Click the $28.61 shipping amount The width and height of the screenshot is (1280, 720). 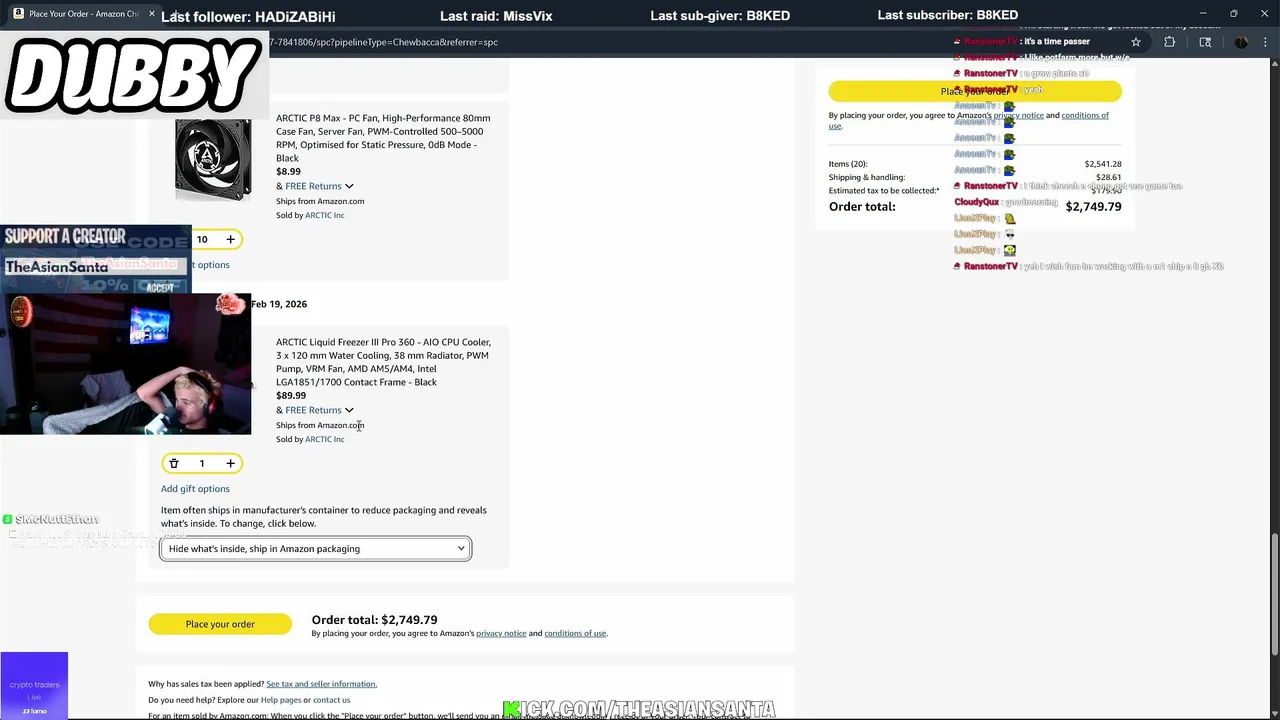1108,177
